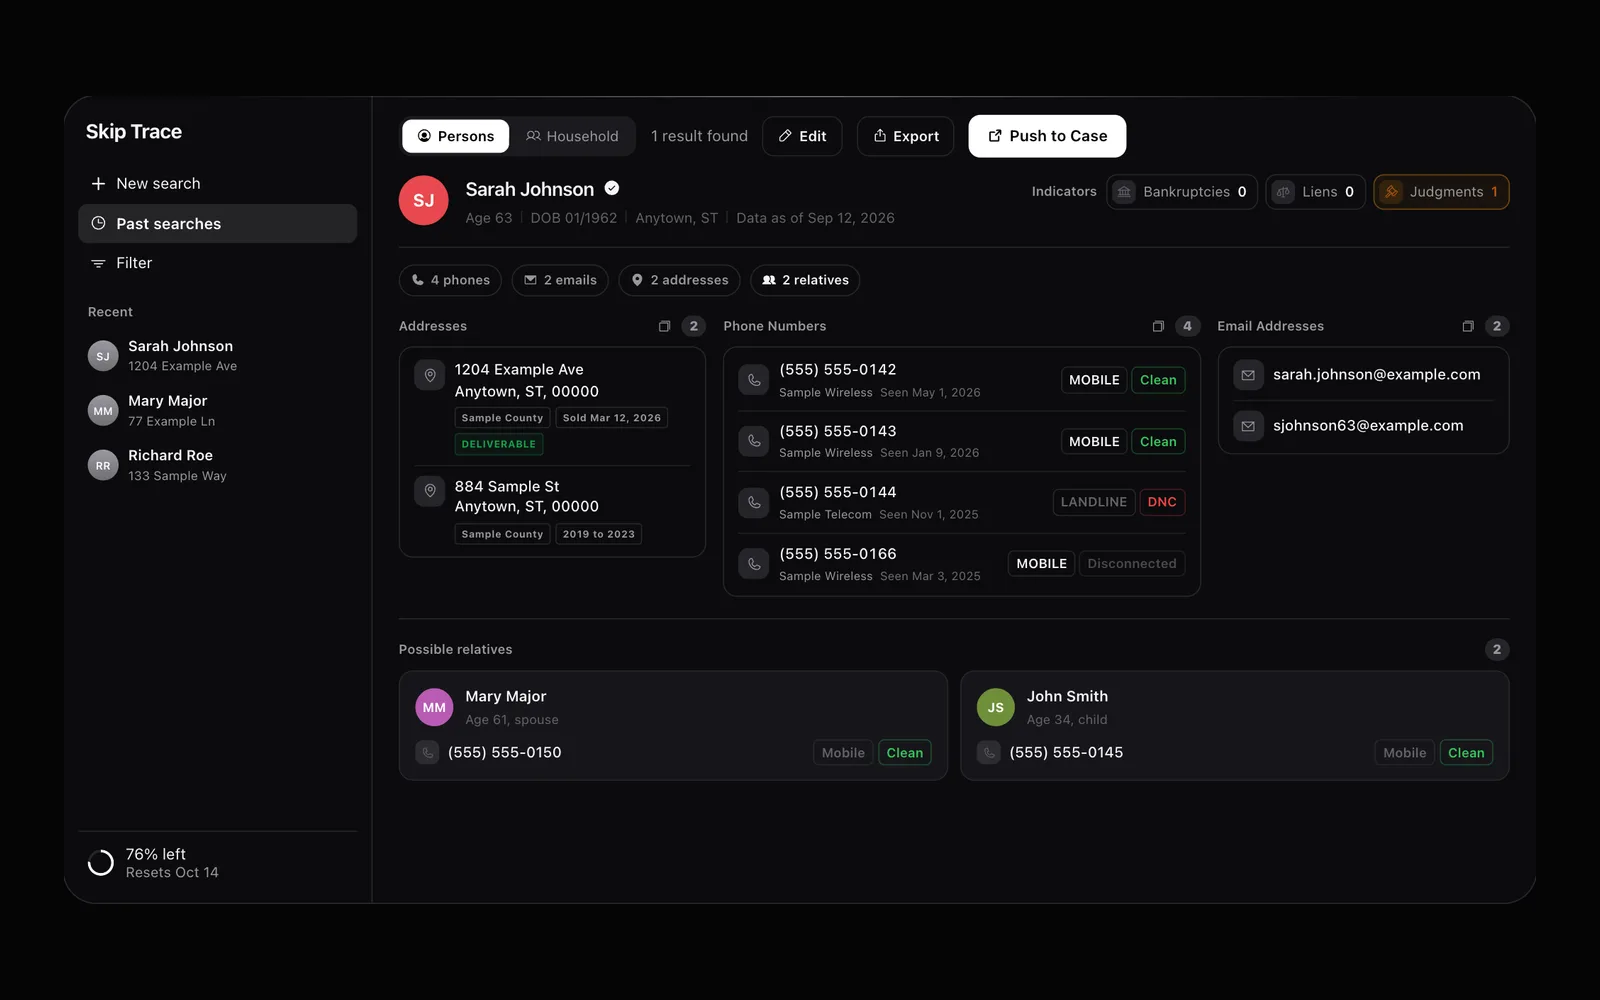Click the SJ avatar beside Sarah Johnson's name
1600x1000 pixels.
pos(424,200)
